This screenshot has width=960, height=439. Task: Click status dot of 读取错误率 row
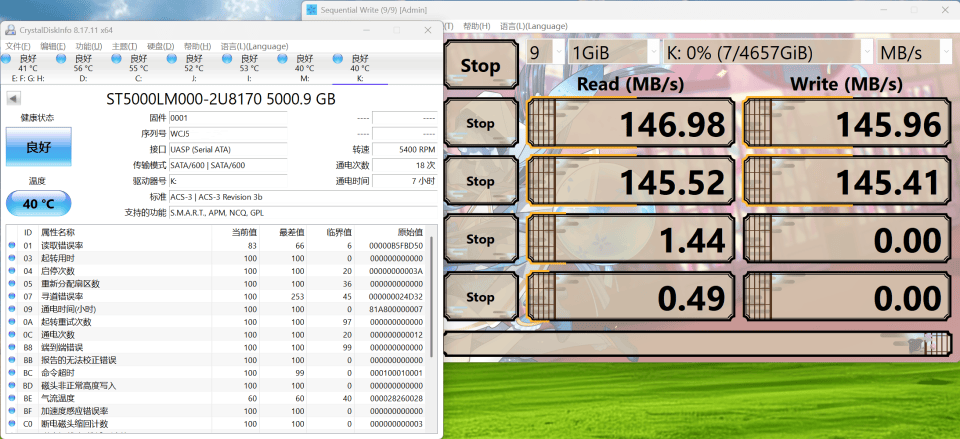point(12,246)
